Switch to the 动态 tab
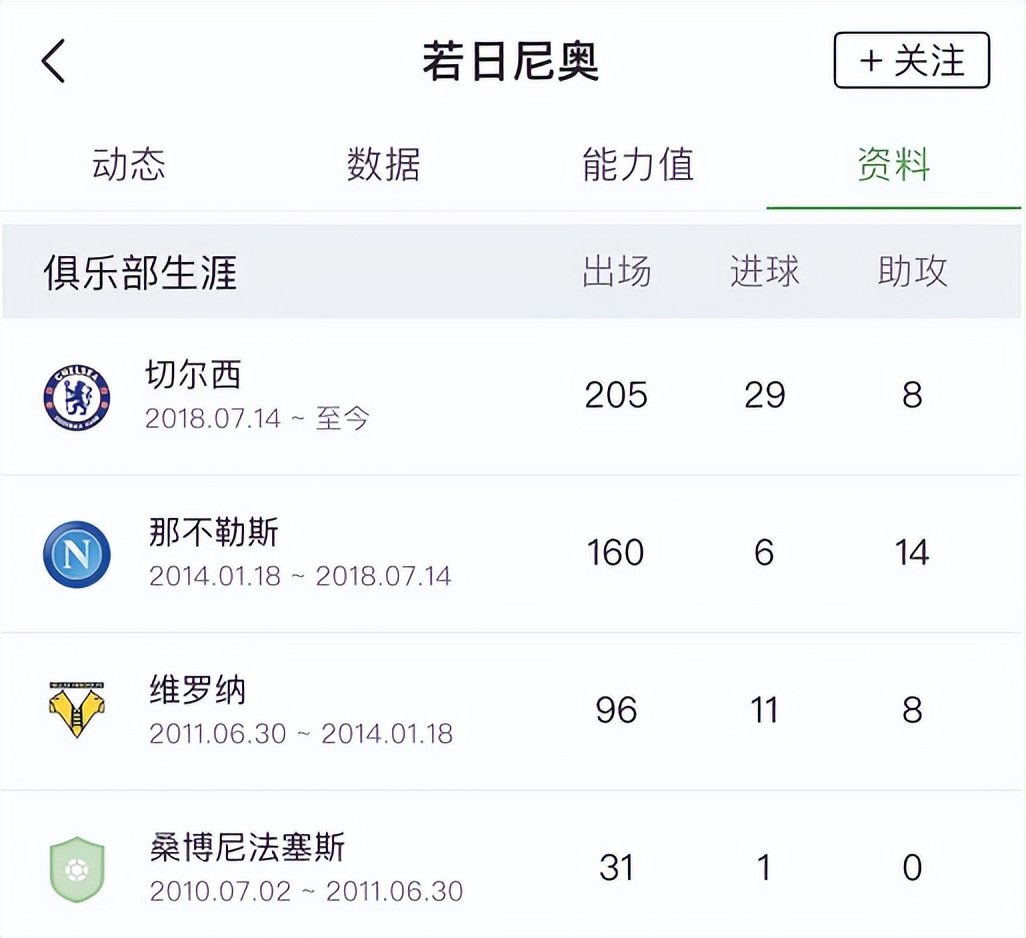This screenshot has width=1026, height=938. (129, 165)
